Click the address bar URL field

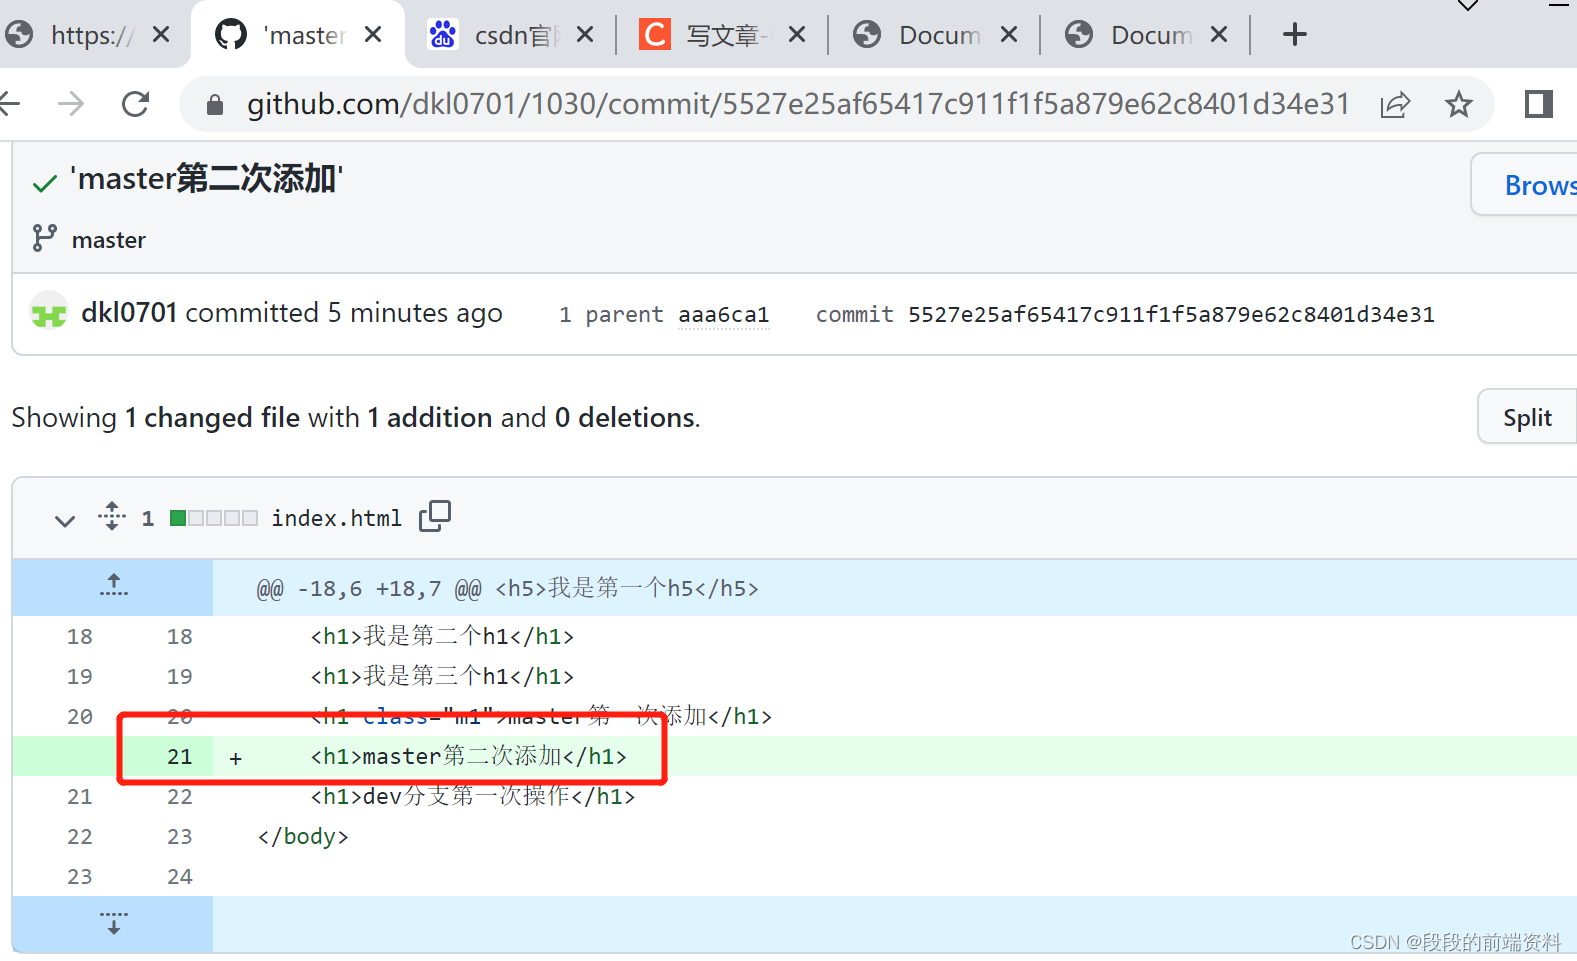click(798, 104)
